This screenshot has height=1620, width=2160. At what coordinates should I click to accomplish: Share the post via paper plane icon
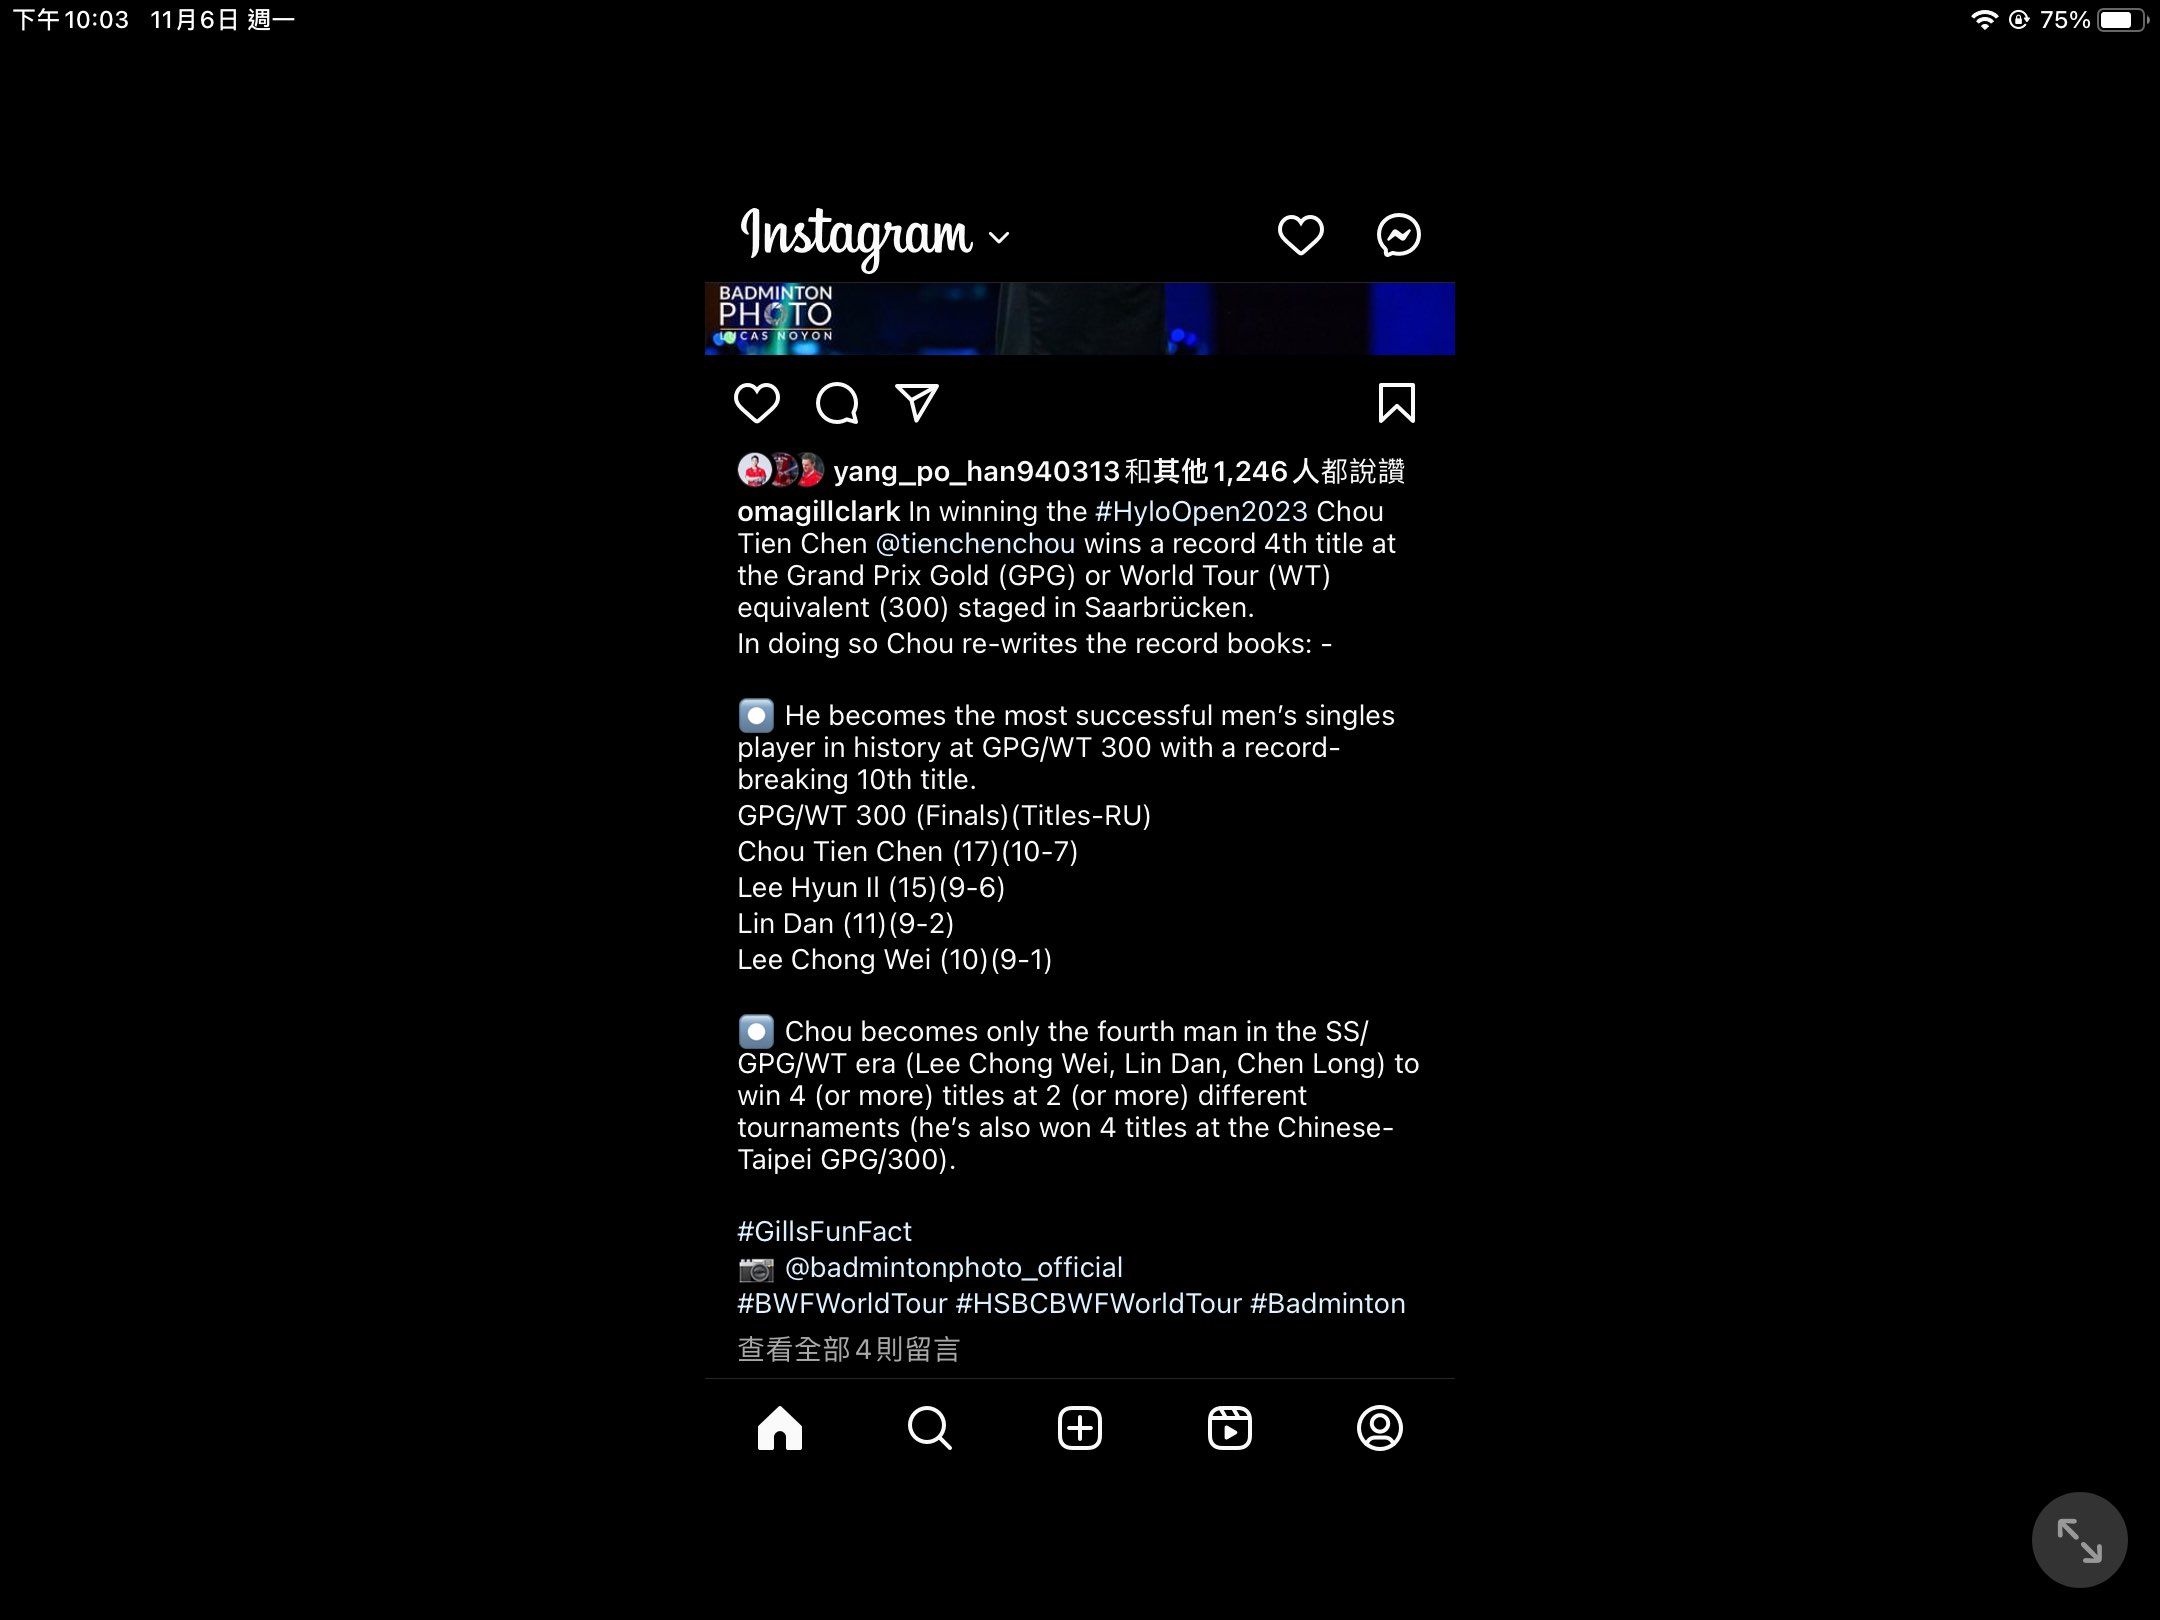tap(917, 403)
